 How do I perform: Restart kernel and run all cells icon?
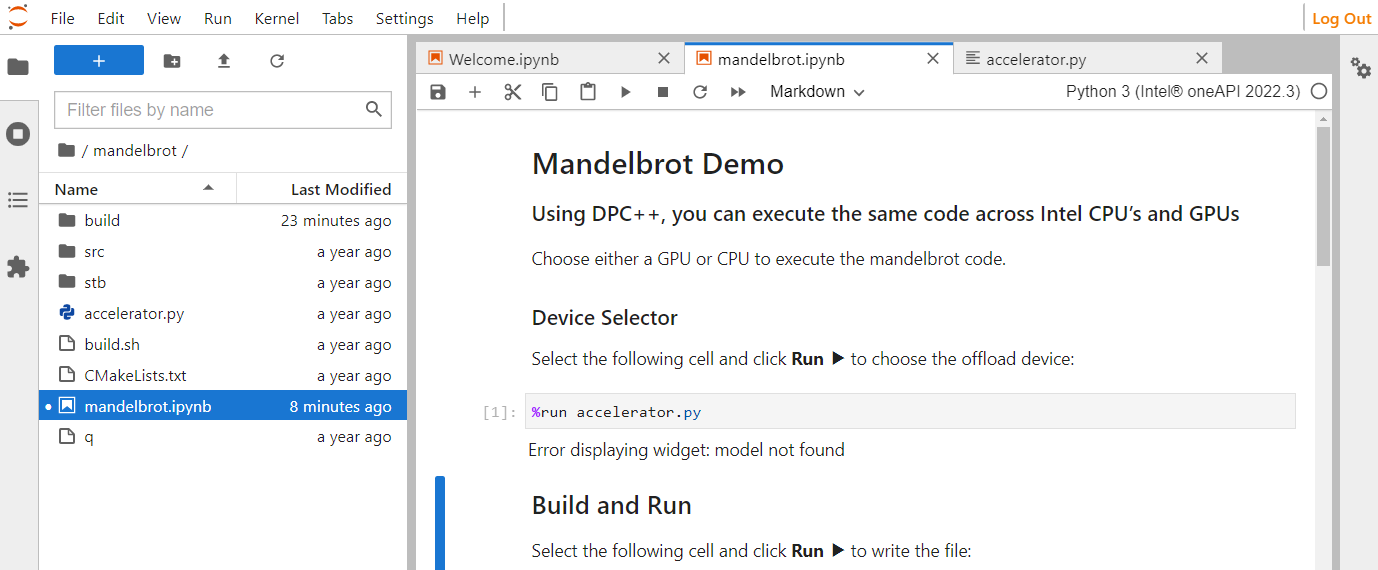pyautogui.click(x=738, y=92)
